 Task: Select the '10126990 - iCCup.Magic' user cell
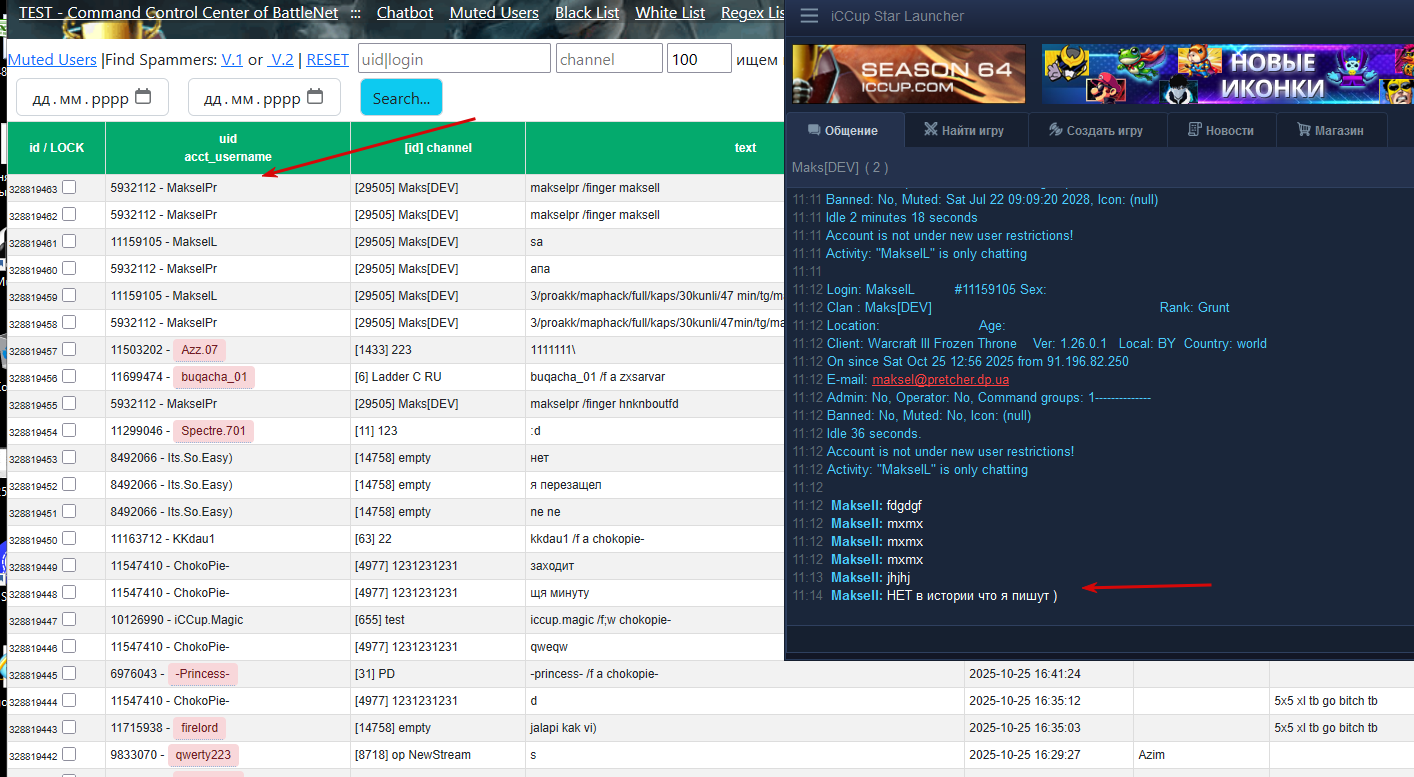228,620
